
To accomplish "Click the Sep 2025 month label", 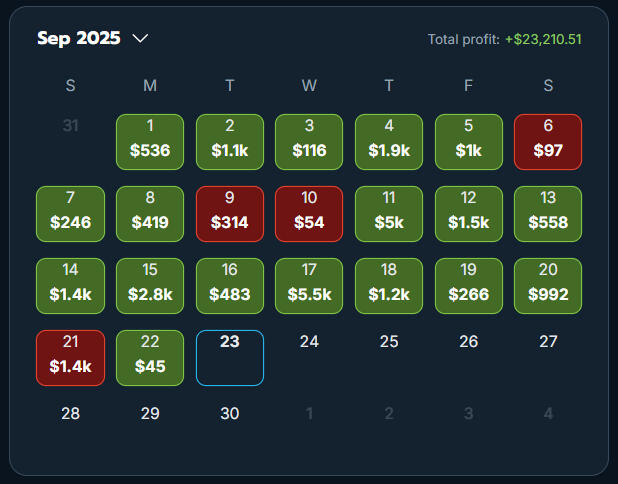I will pyautogui.click(x=79, y=39).
